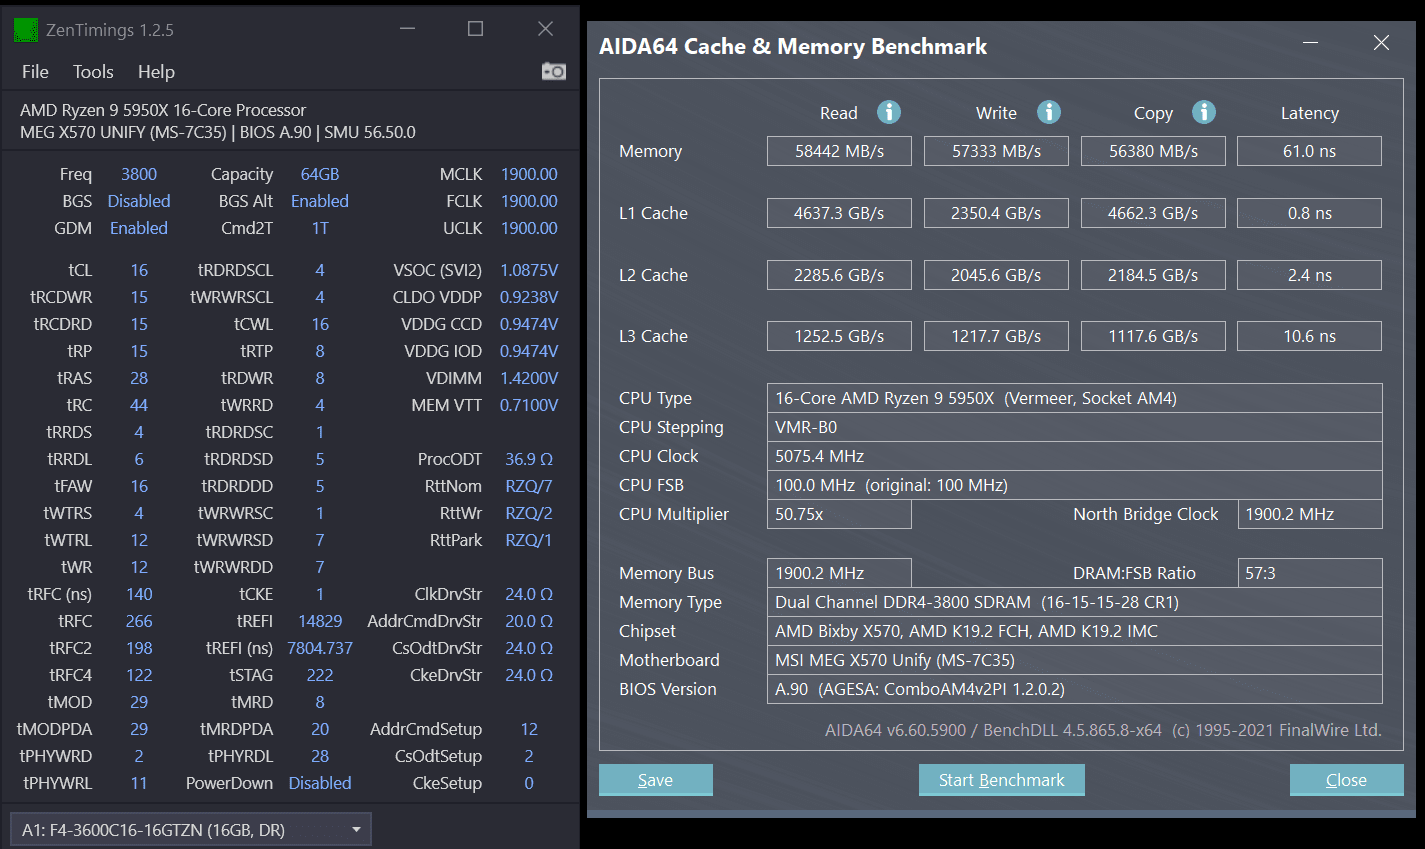Click the L3 Cache Read 1252.5 GB/s field
1425x849 pixels.
pos(839,336)
